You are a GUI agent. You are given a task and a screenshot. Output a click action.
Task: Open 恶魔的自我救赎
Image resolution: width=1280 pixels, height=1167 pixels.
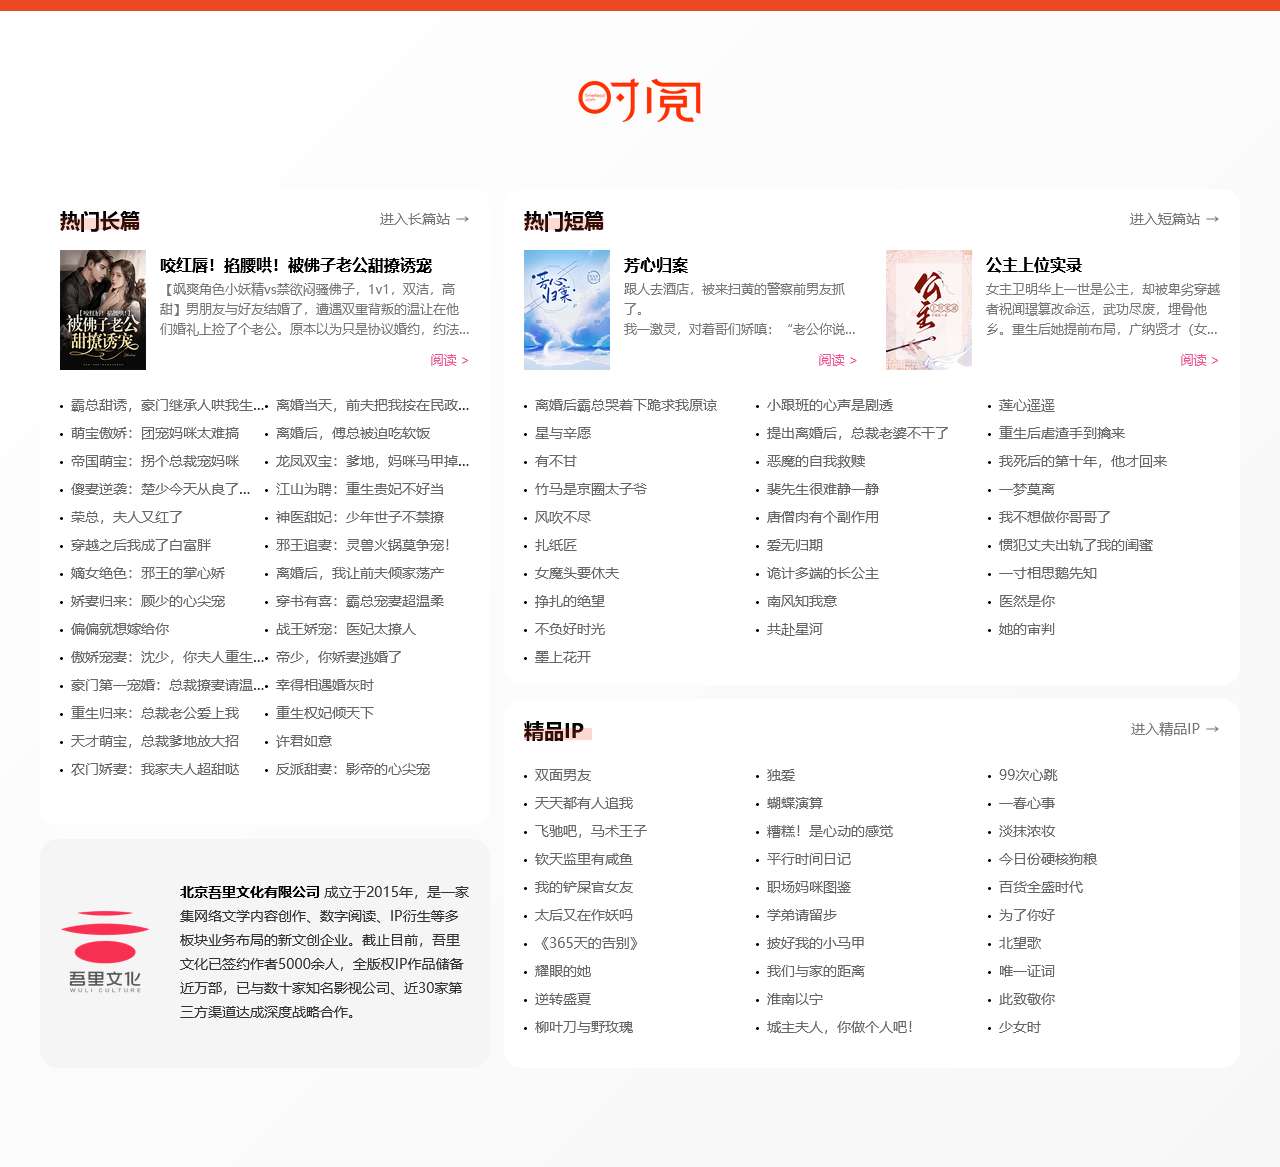tap(816, 461)
